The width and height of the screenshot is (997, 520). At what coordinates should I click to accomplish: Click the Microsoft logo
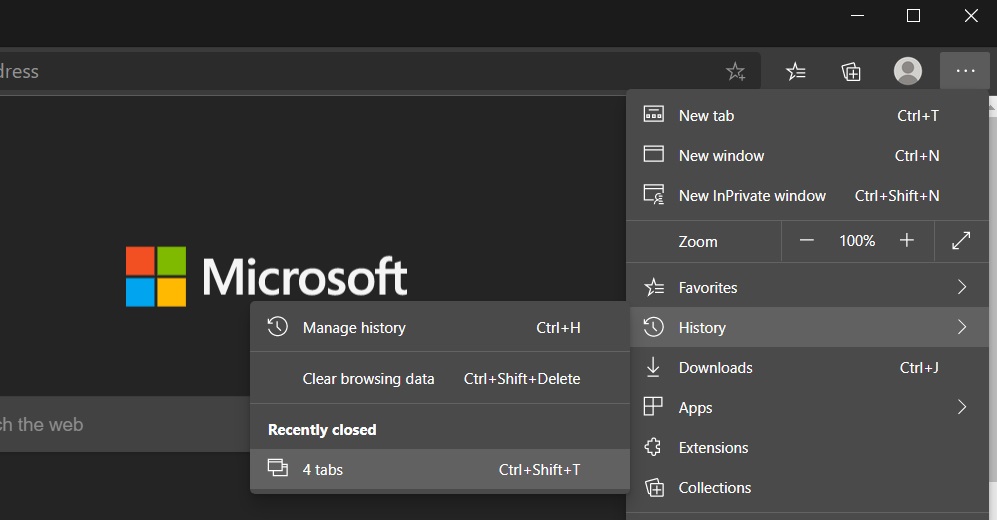(x=267, y=277)
